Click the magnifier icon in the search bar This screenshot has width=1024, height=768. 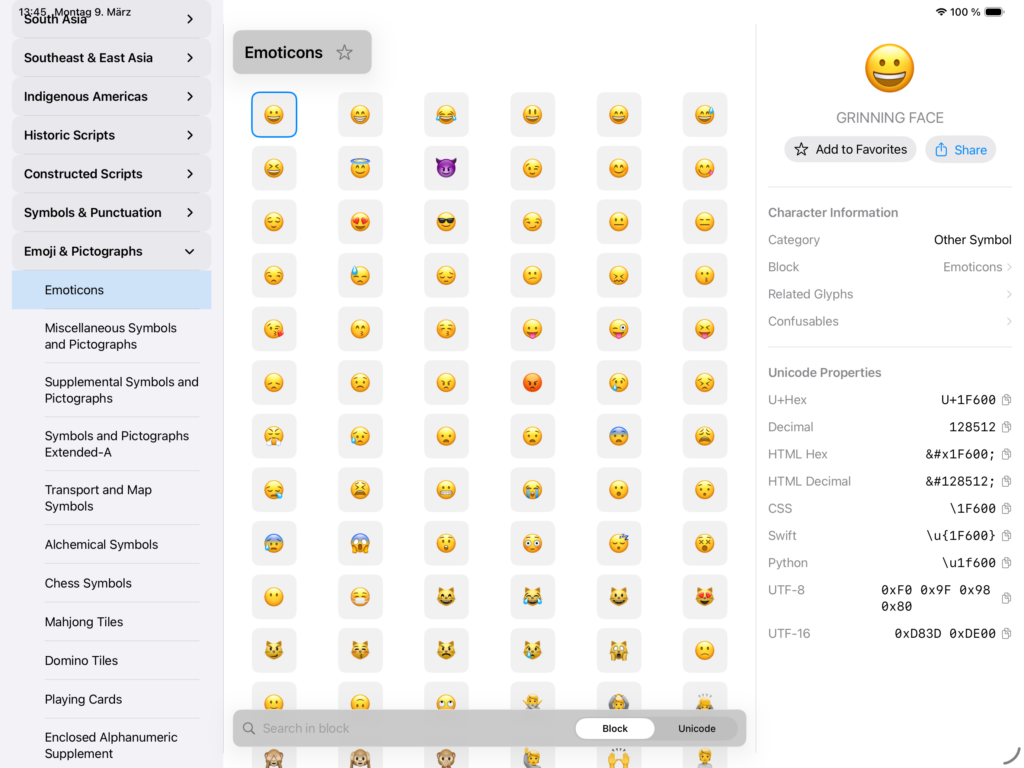tap(249, 728)
